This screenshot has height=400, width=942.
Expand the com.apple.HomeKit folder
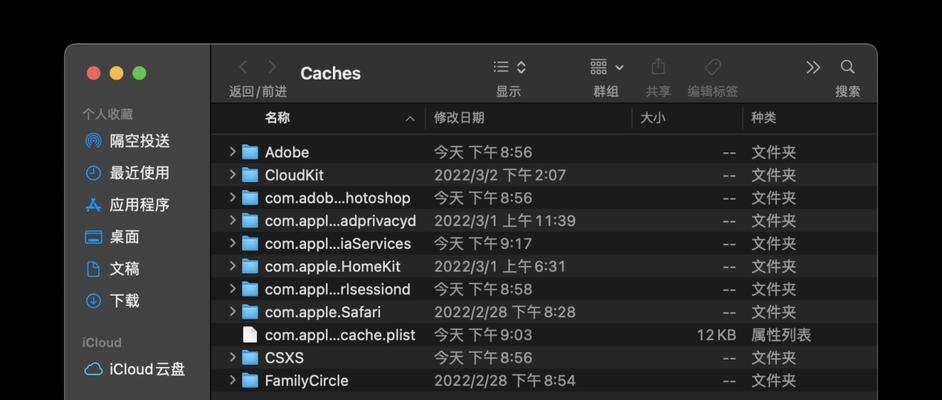pyautogui.click(x=232, y=266)
